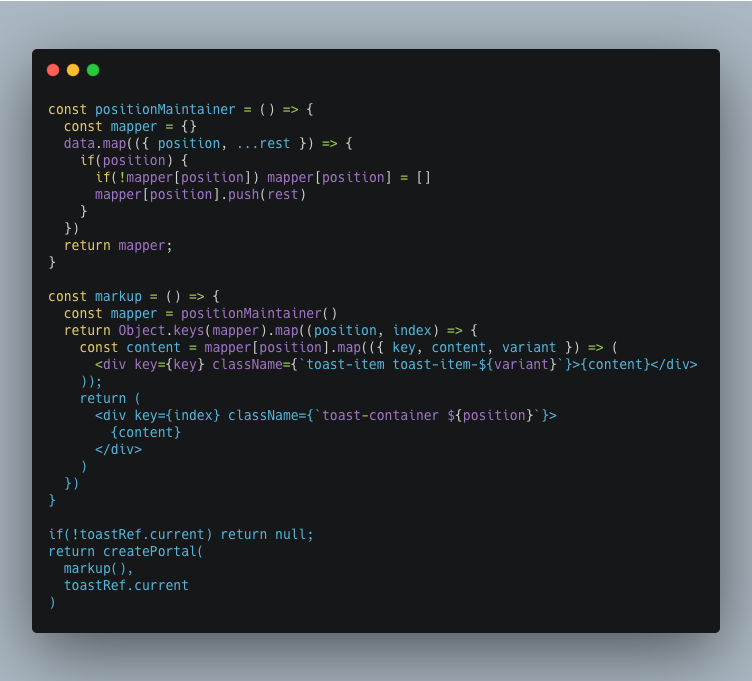The width and height of the screenshot is (752, 681).
Task: Click the yellow minimize dot
Action: 73,70
